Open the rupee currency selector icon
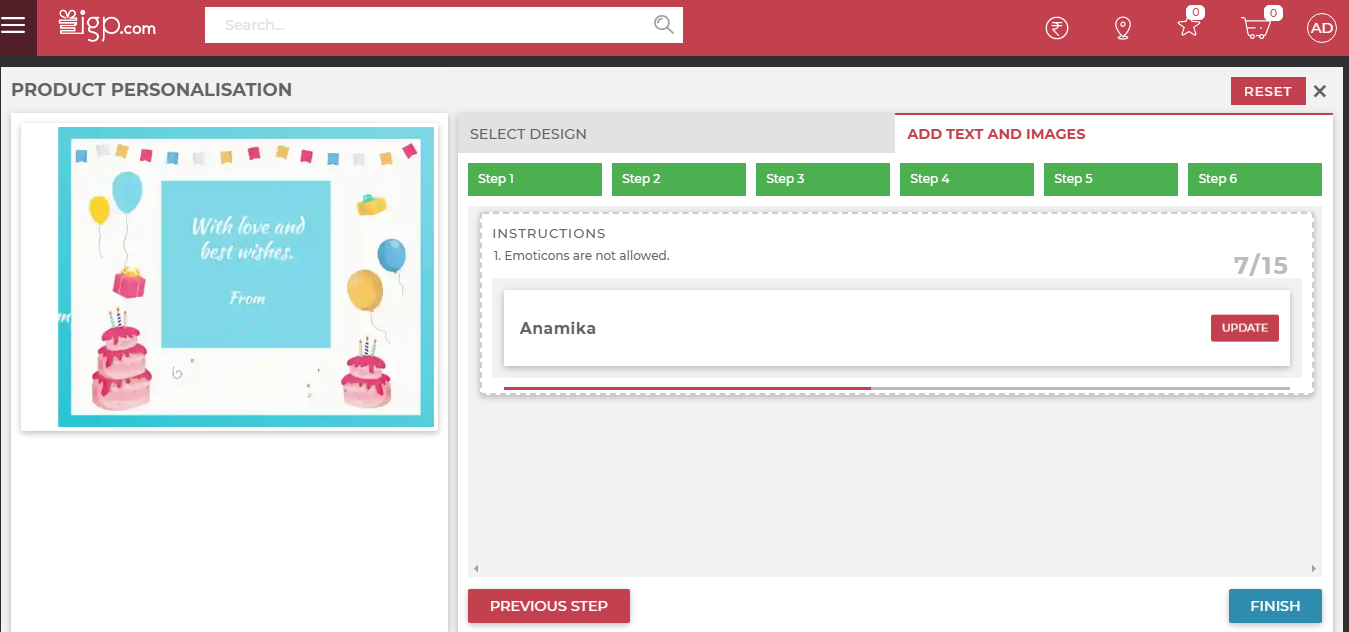Image resolution: width=1349 pixels, height=632 pixels. tap(1056, 28)
